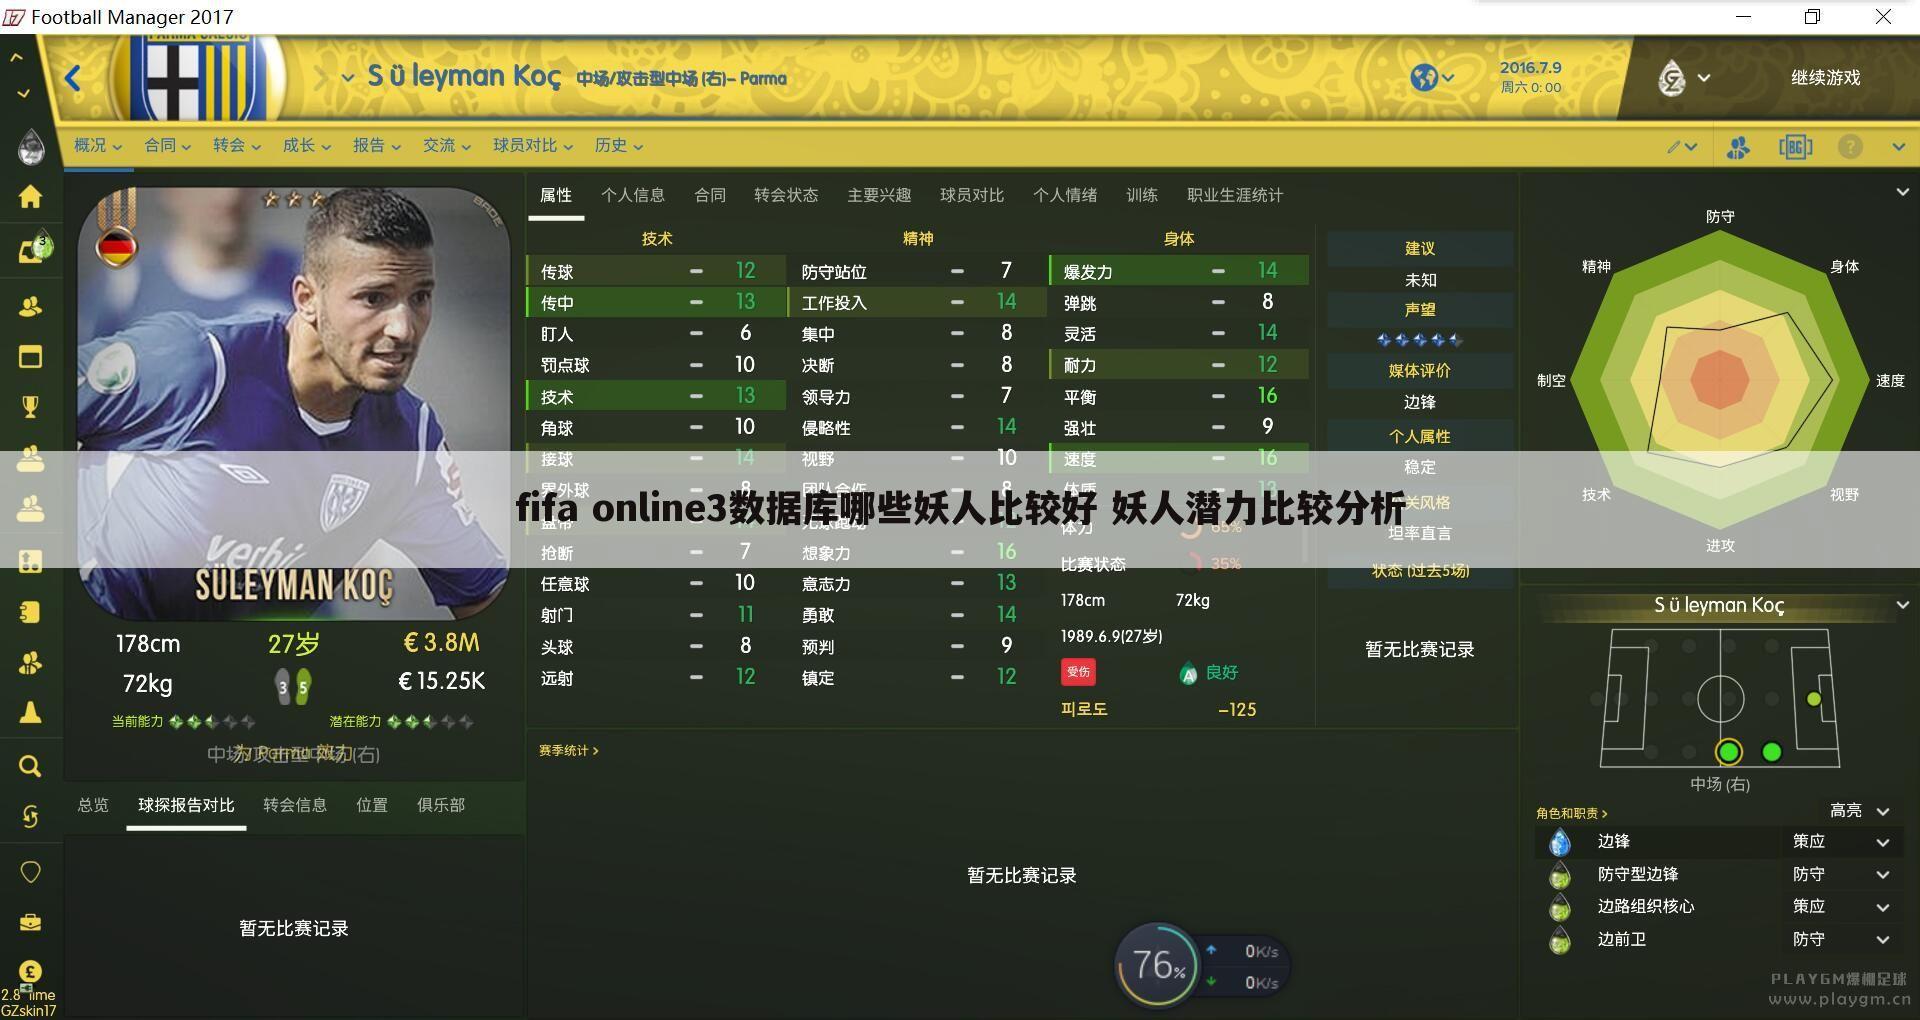Switch to the 个人信息 tab
Image resolution: width=1920 pixels, height=1020 pixels.
tap(632, 196)
